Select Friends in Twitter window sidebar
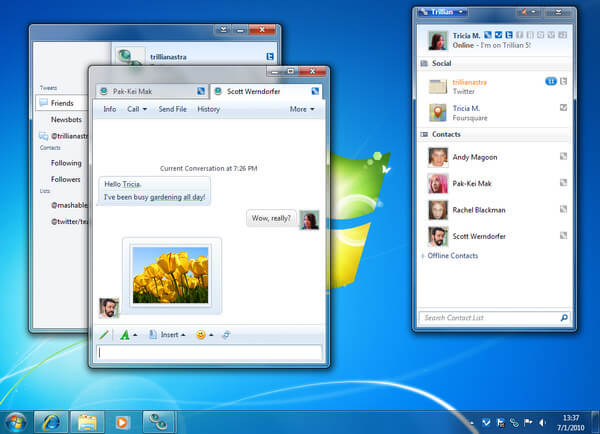Screen dimensions: 600x434 [62, 103]
